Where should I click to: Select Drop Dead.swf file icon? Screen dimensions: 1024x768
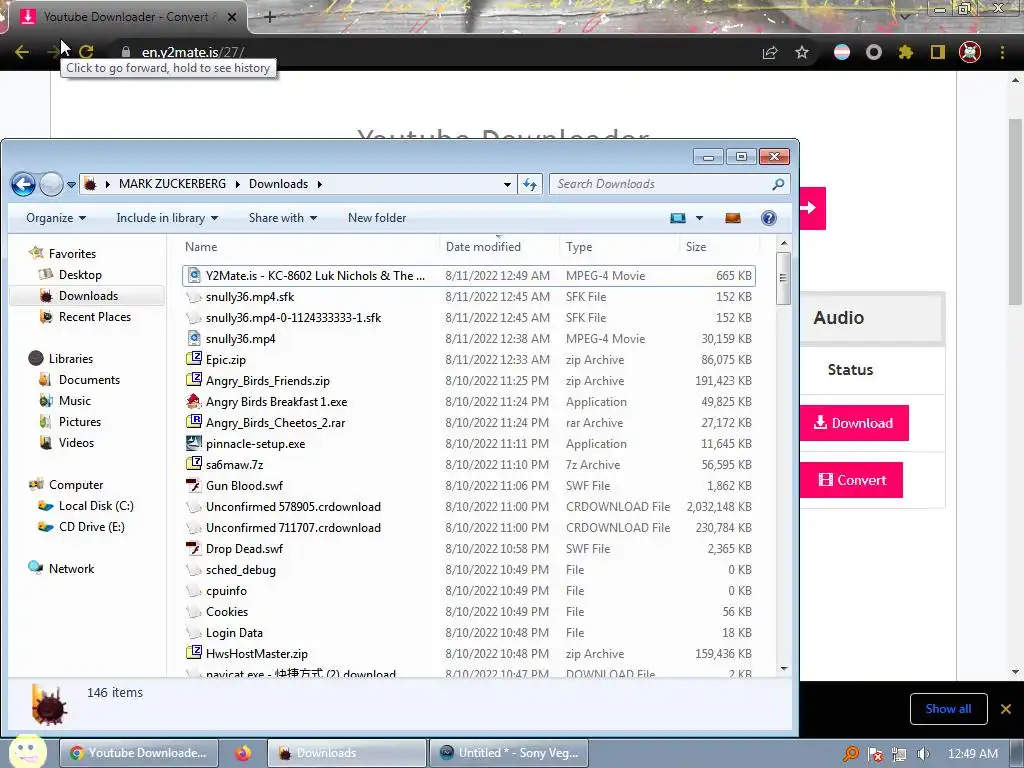(194, 549)
